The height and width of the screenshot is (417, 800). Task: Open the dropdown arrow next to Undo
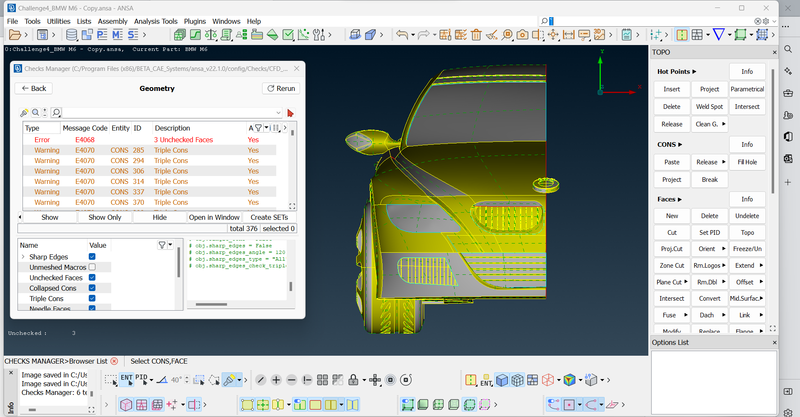(x=413, y=35)
